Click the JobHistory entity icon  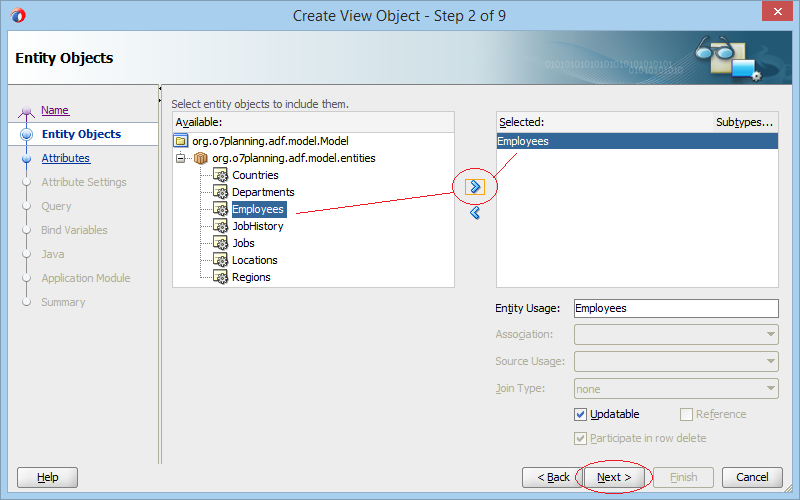[x=220, y=226]
